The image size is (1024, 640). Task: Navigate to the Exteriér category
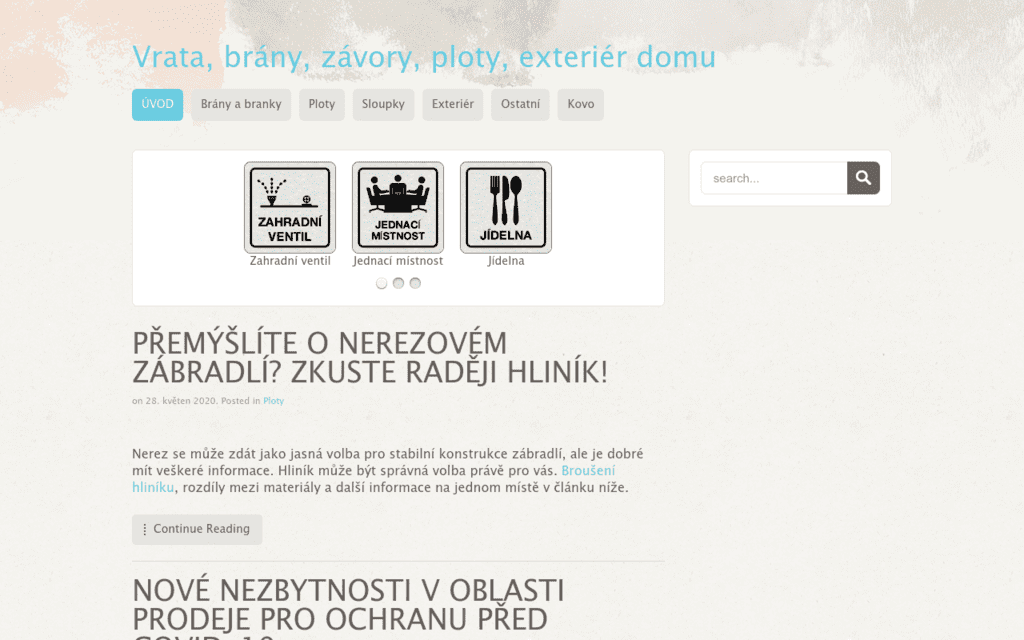[453, 105]
